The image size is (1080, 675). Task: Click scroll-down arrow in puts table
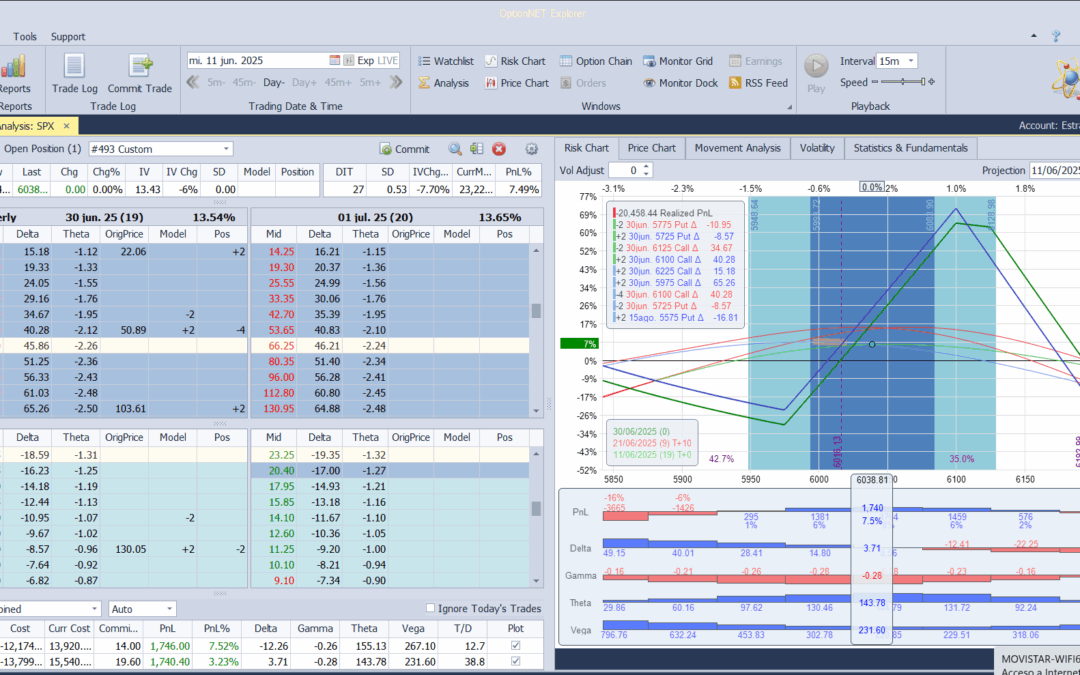pos(536,581)
